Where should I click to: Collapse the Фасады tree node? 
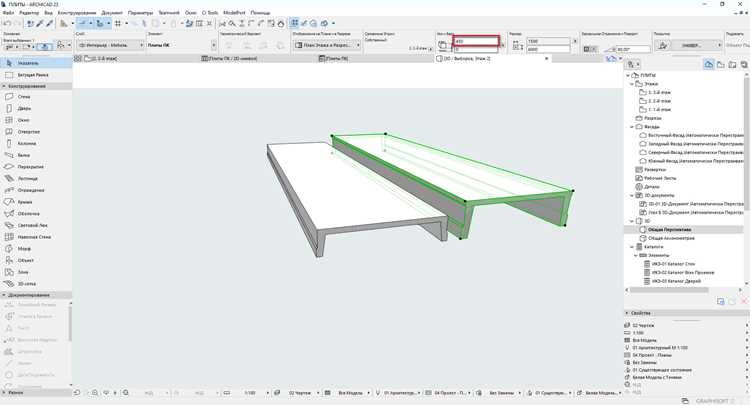pyautogui.click(x=632, y=127)
